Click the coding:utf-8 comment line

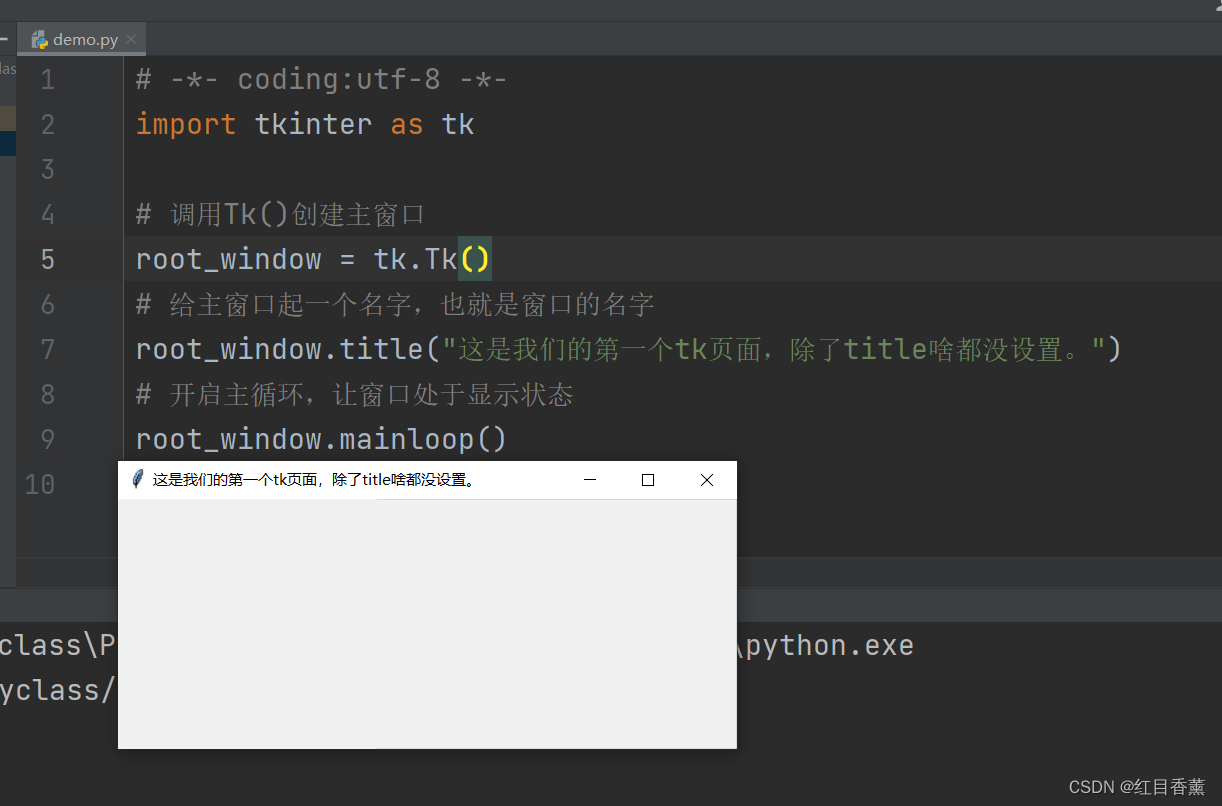(x=322, y=80)
